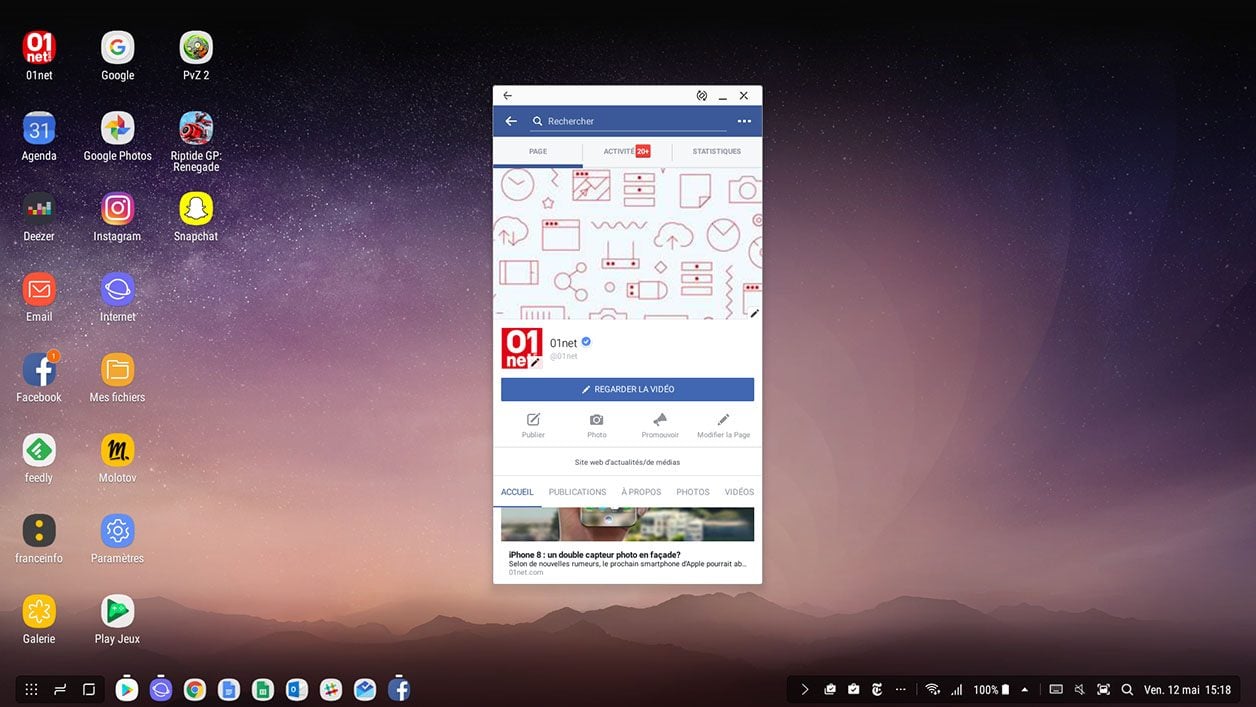Launch Chrome from the taskbar
1256x707 pixels.
pyautogui.click(x=195, y=689)
